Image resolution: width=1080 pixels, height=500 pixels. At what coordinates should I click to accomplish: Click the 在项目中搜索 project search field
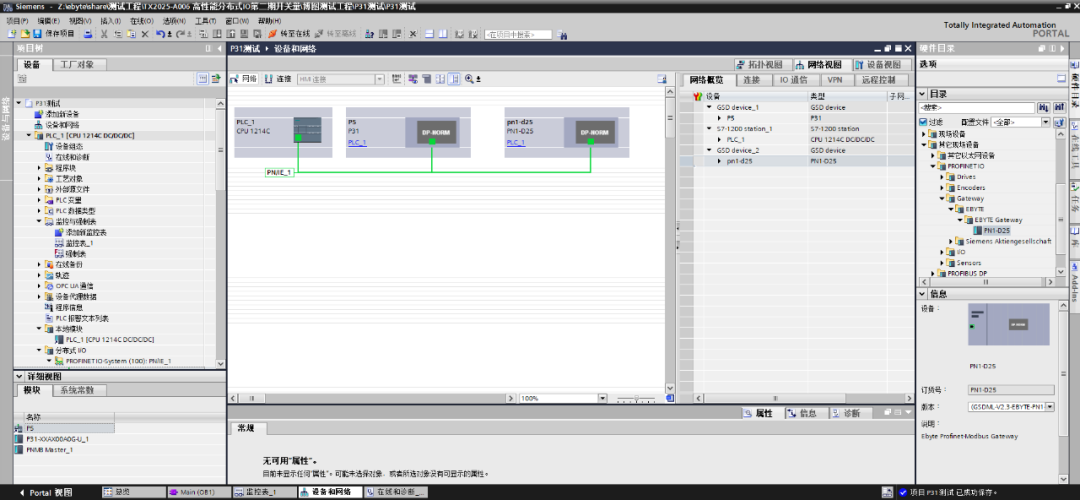click(519, 34)
